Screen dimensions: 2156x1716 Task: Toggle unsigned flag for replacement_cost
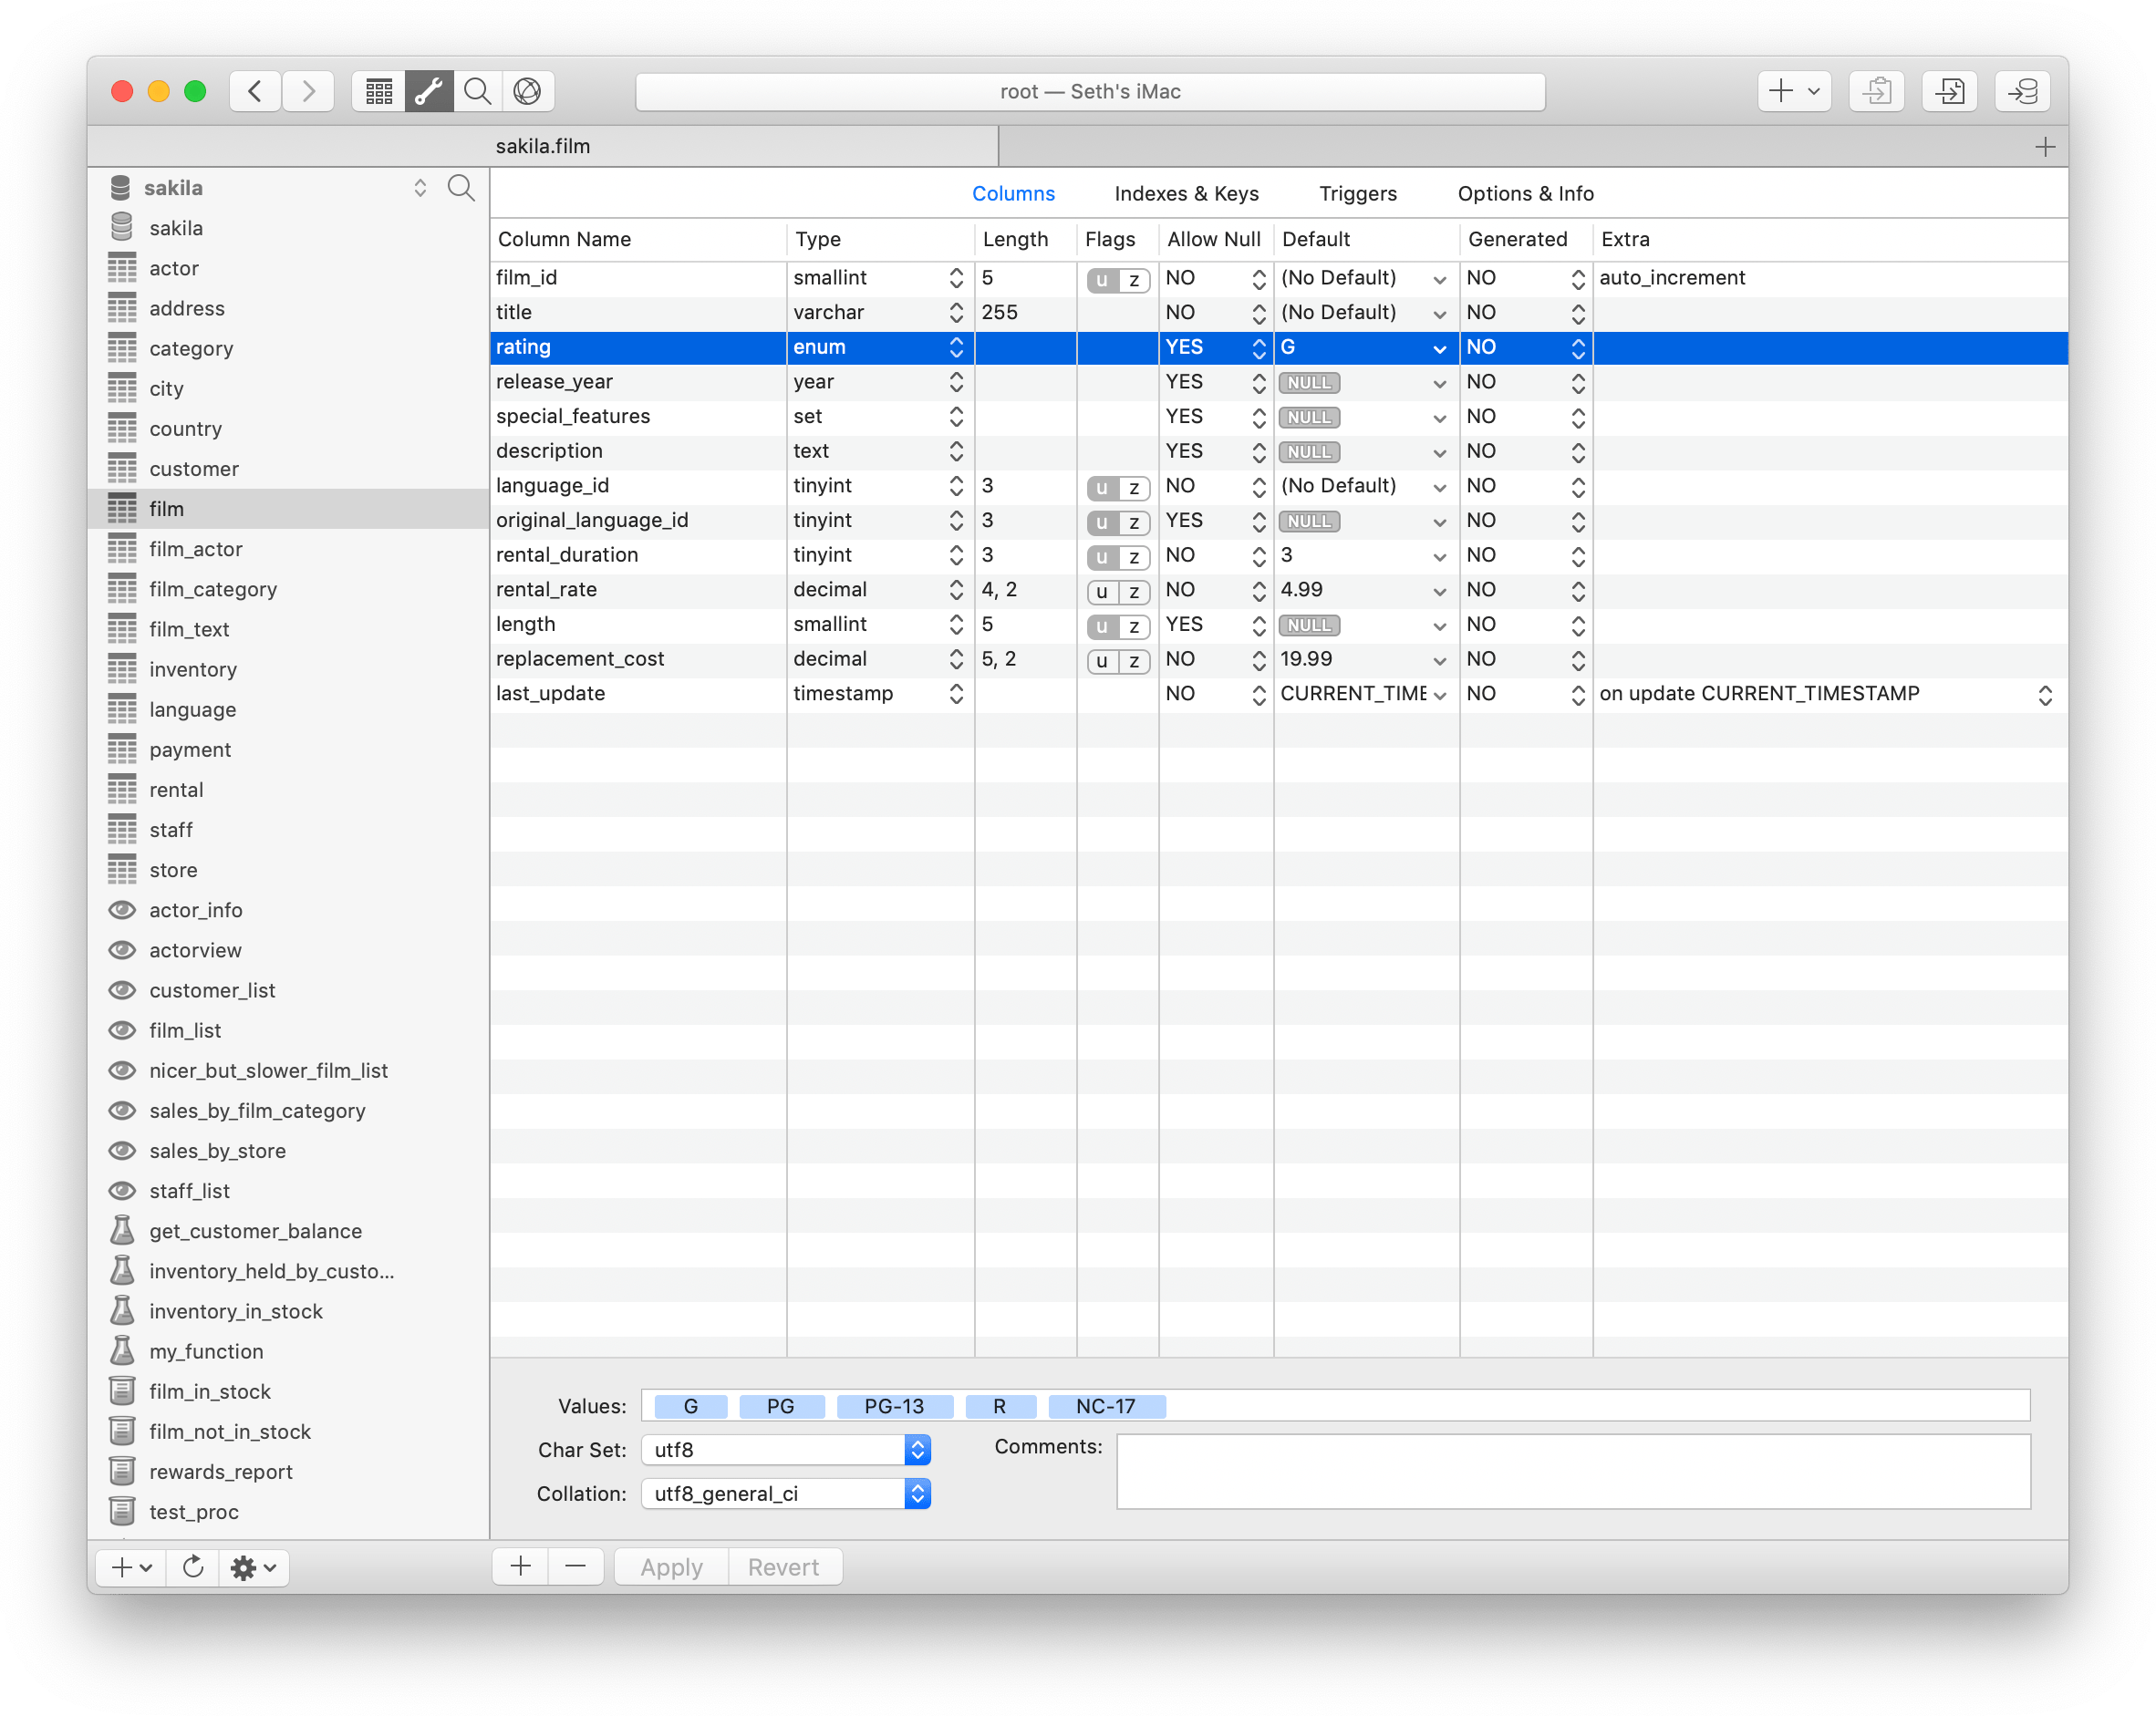pyautogui.click(x=1102, y=661)
